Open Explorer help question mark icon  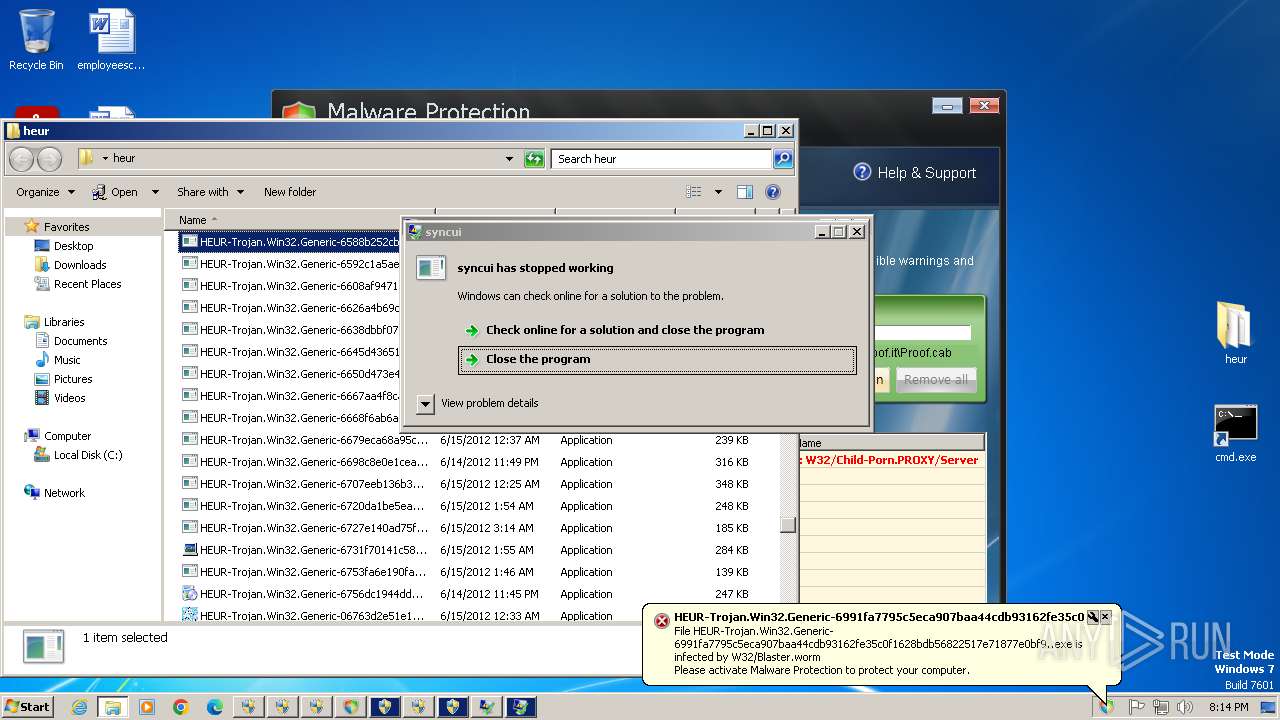[773, 192]
